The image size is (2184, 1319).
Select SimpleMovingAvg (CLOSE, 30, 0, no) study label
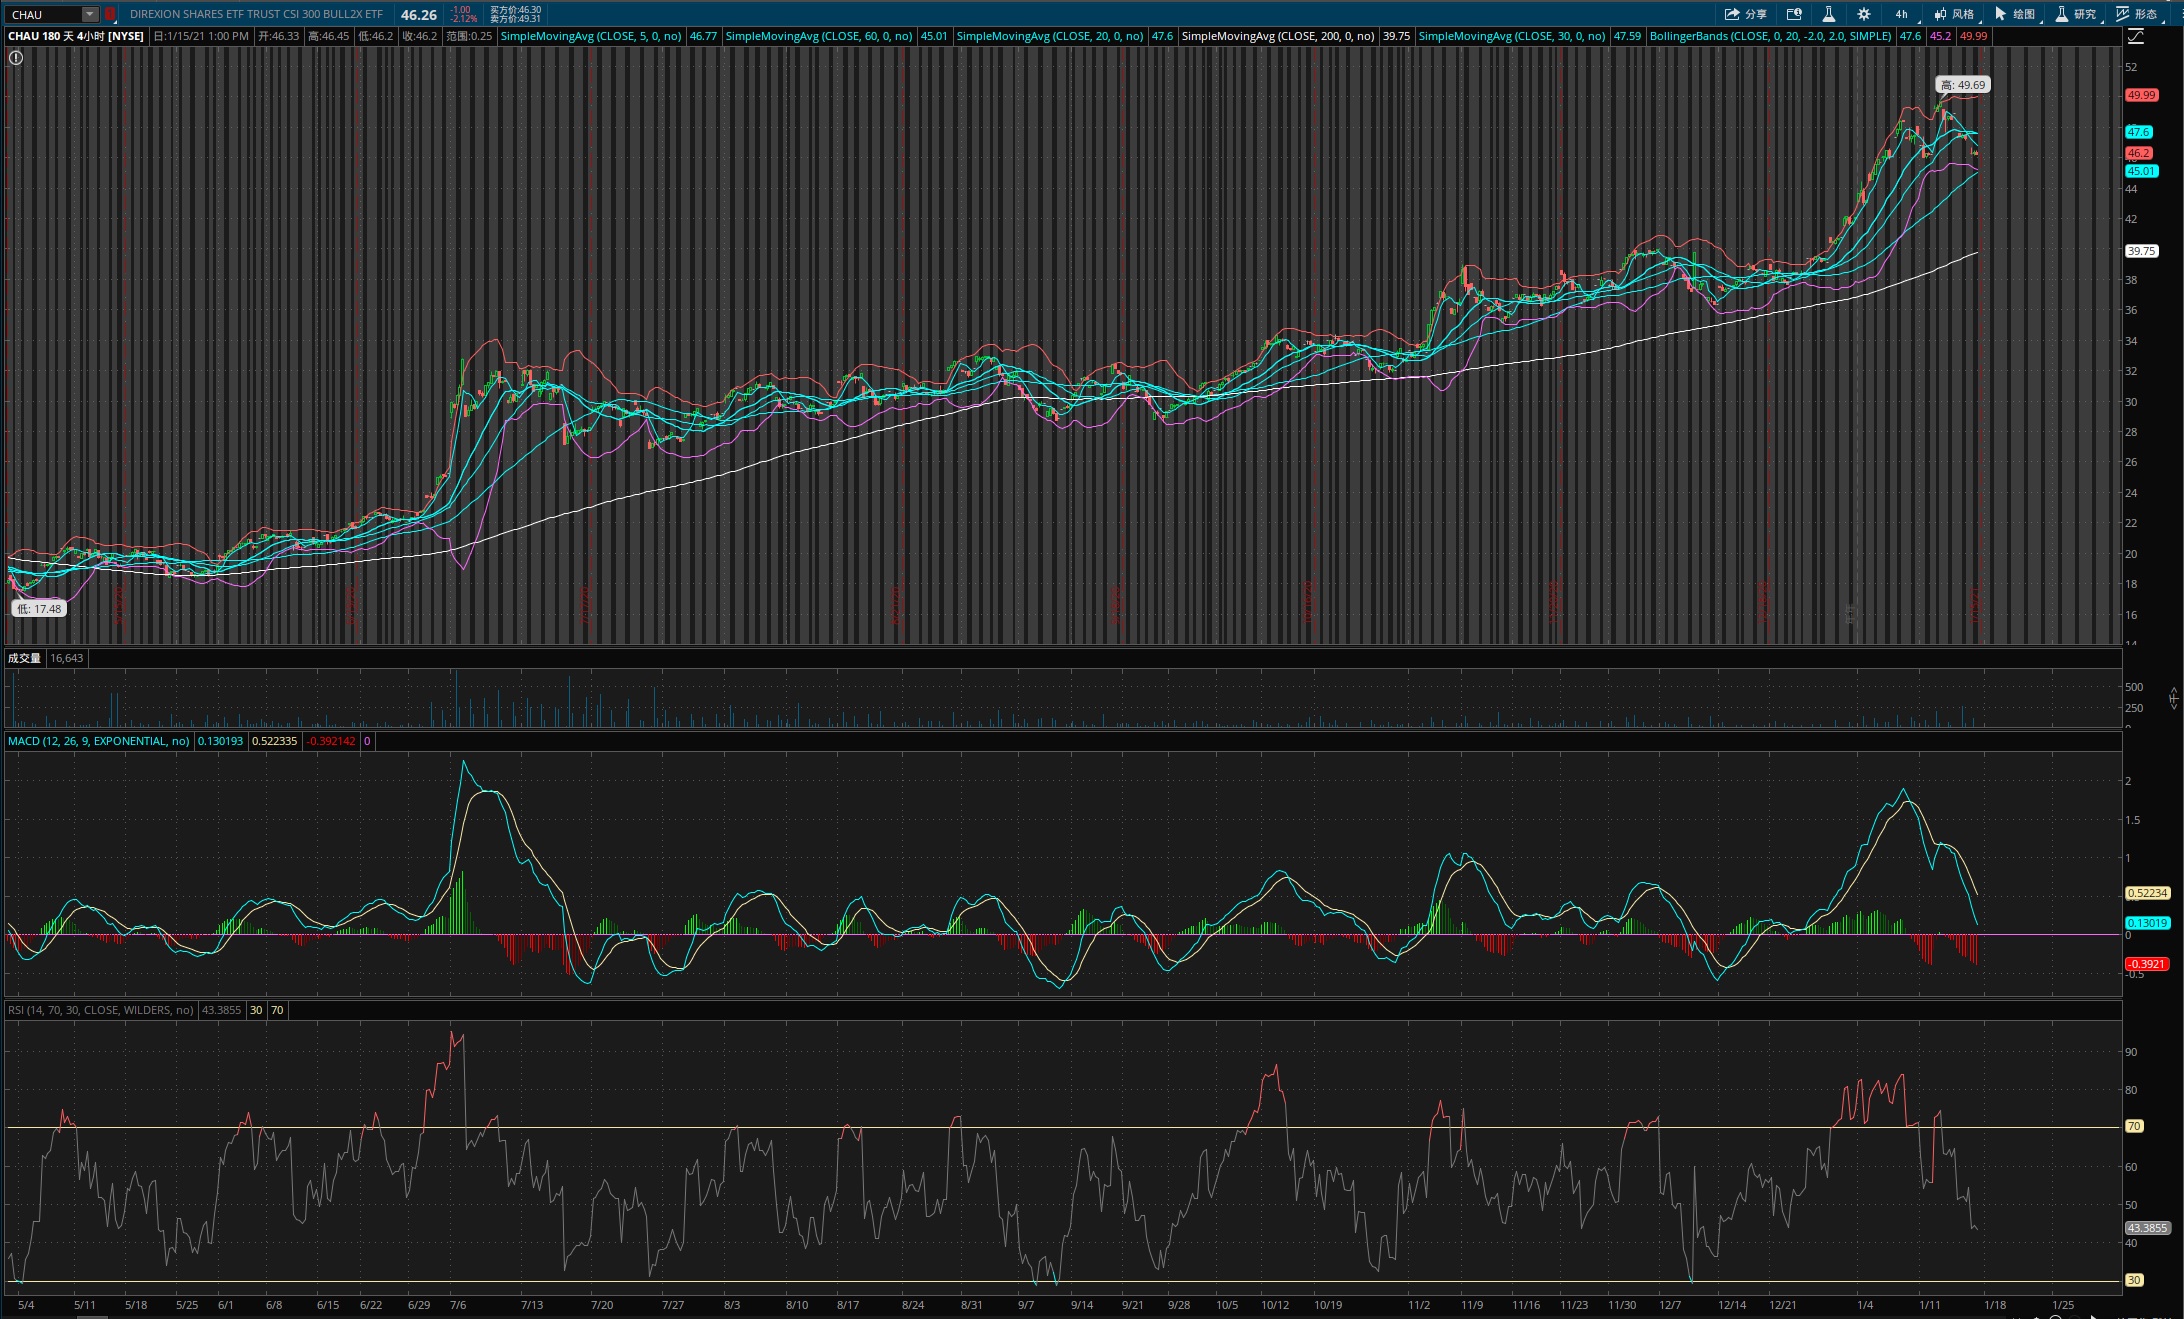click(1511, 36)
